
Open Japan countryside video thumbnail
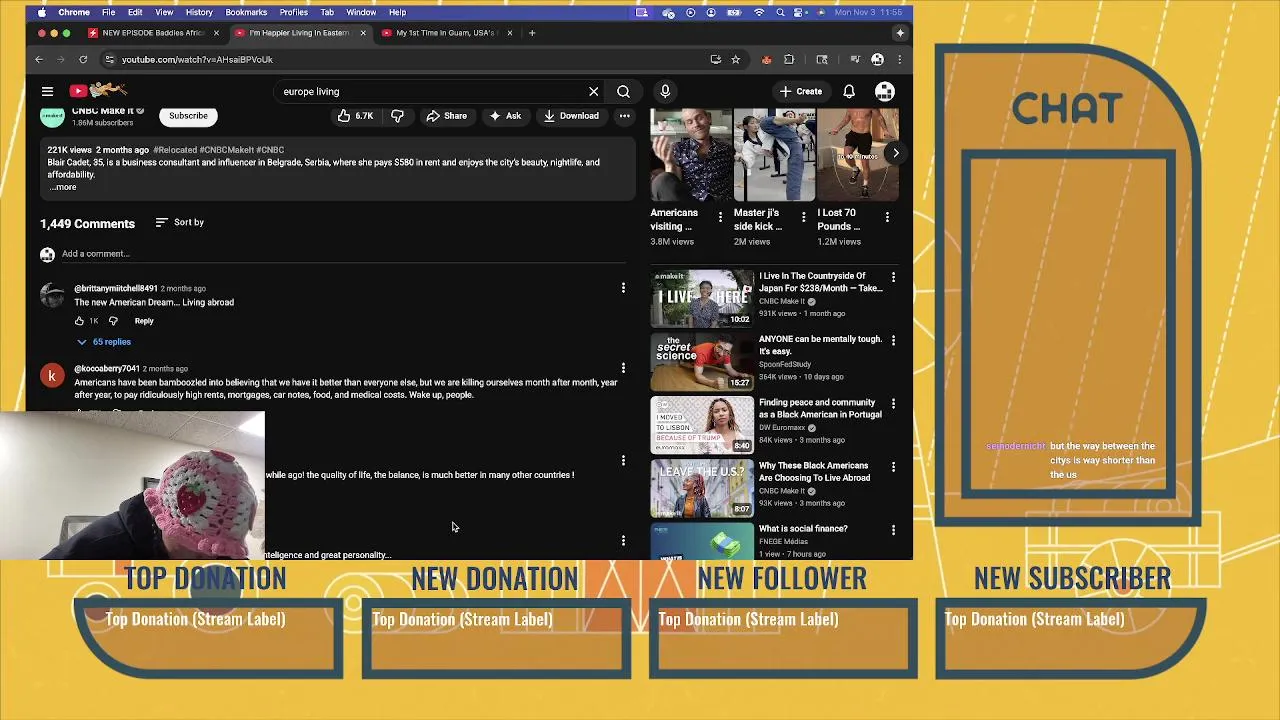[x=702, y=298]
